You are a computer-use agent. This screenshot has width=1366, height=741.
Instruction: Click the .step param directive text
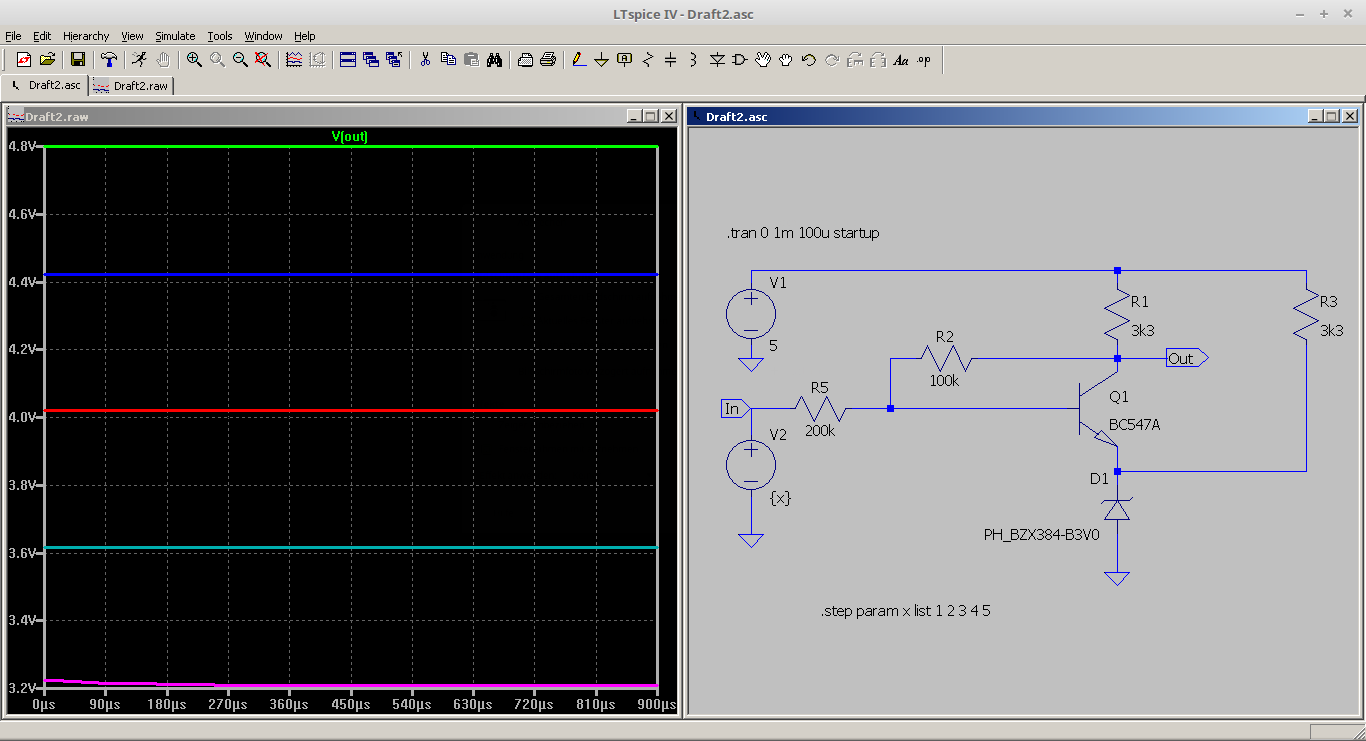point(905,611)
